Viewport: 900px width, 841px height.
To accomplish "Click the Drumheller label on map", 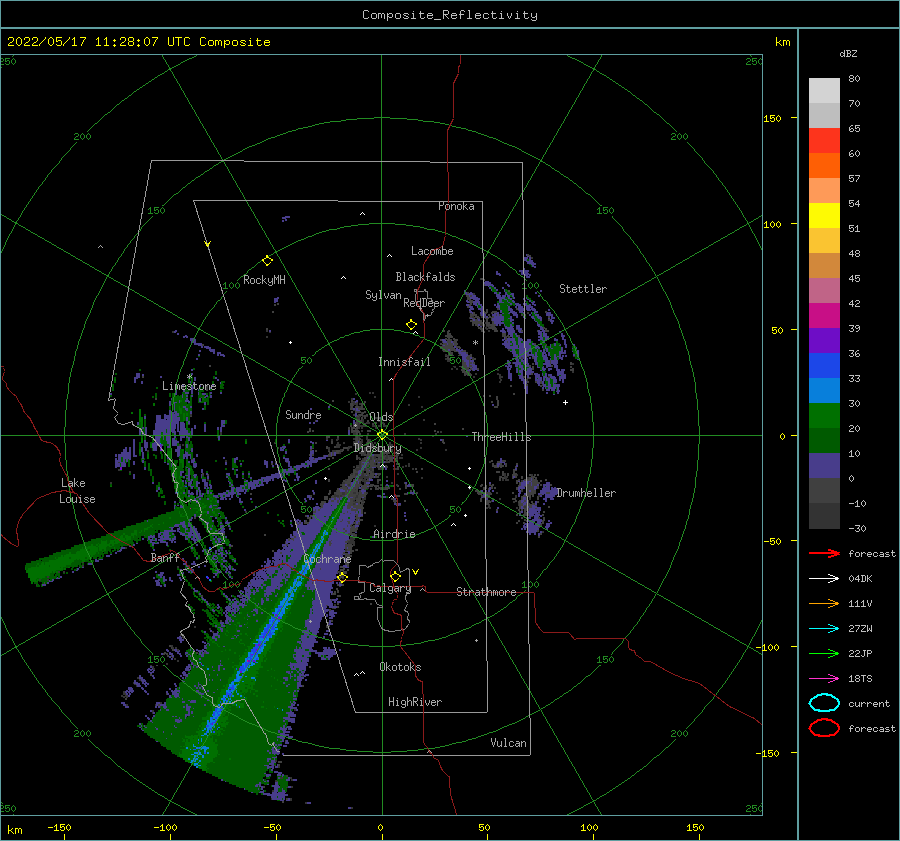I will pyautogui.click(x=586, y=493).
